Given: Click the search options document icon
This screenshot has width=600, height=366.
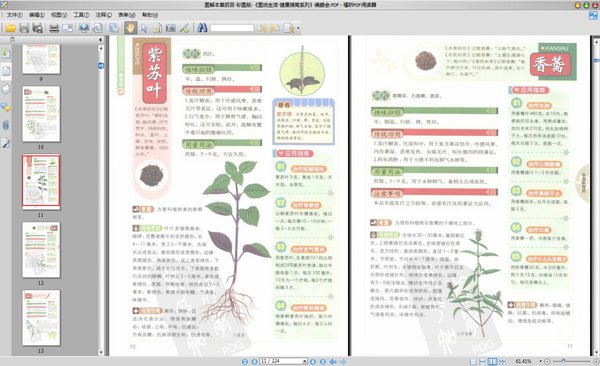Looking at the screenshot, I should 290,28.
